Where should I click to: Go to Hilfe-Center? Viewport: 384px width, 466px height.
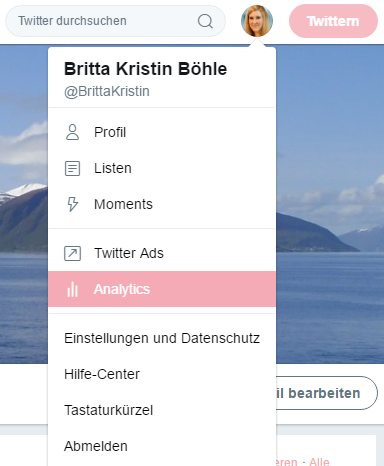162,374
